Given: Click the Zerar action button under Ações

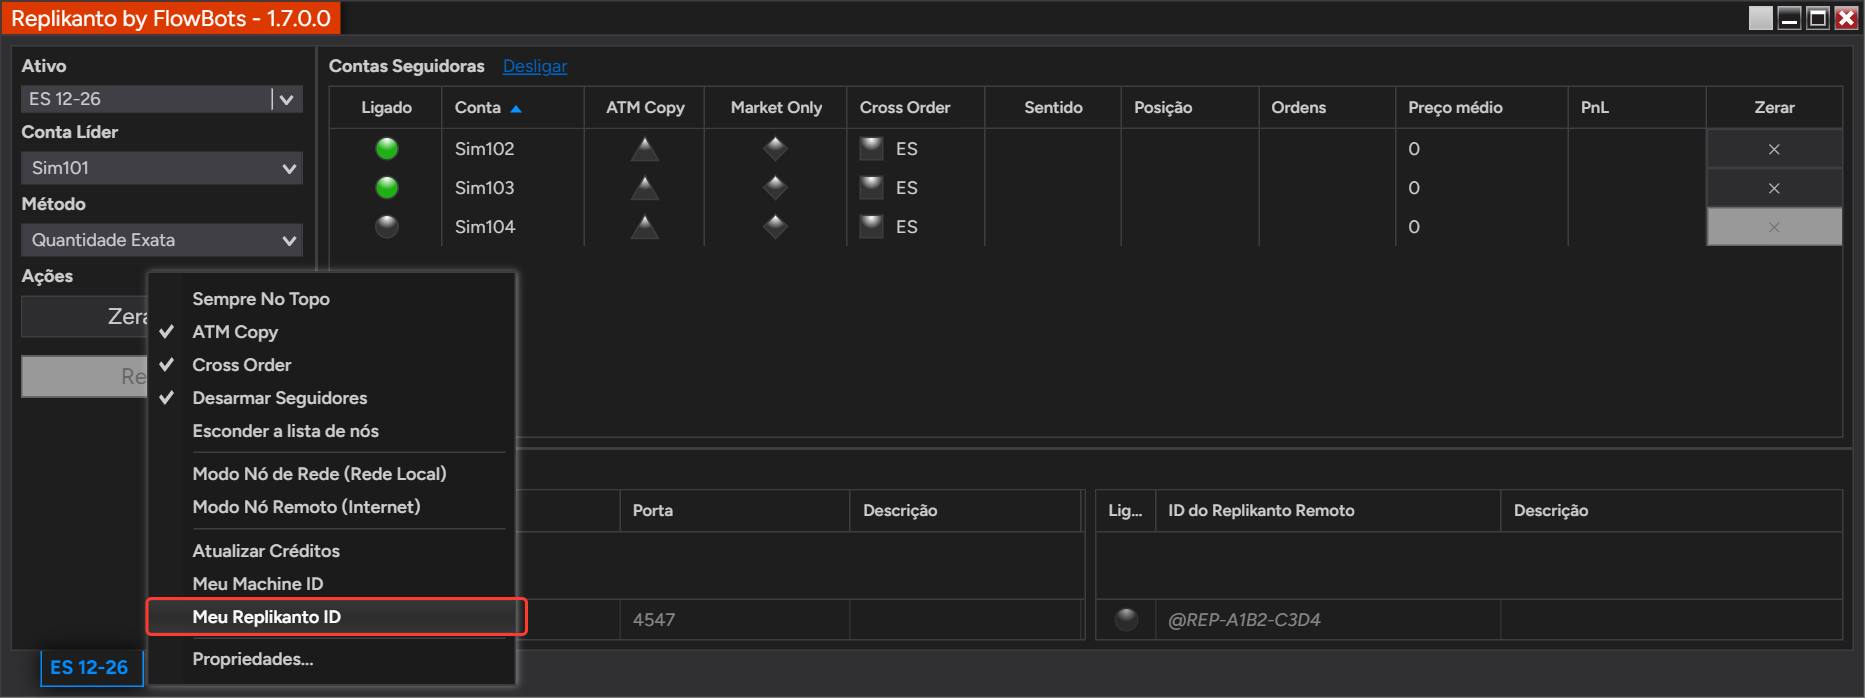Looking at the screenshot, I should 85,317.
